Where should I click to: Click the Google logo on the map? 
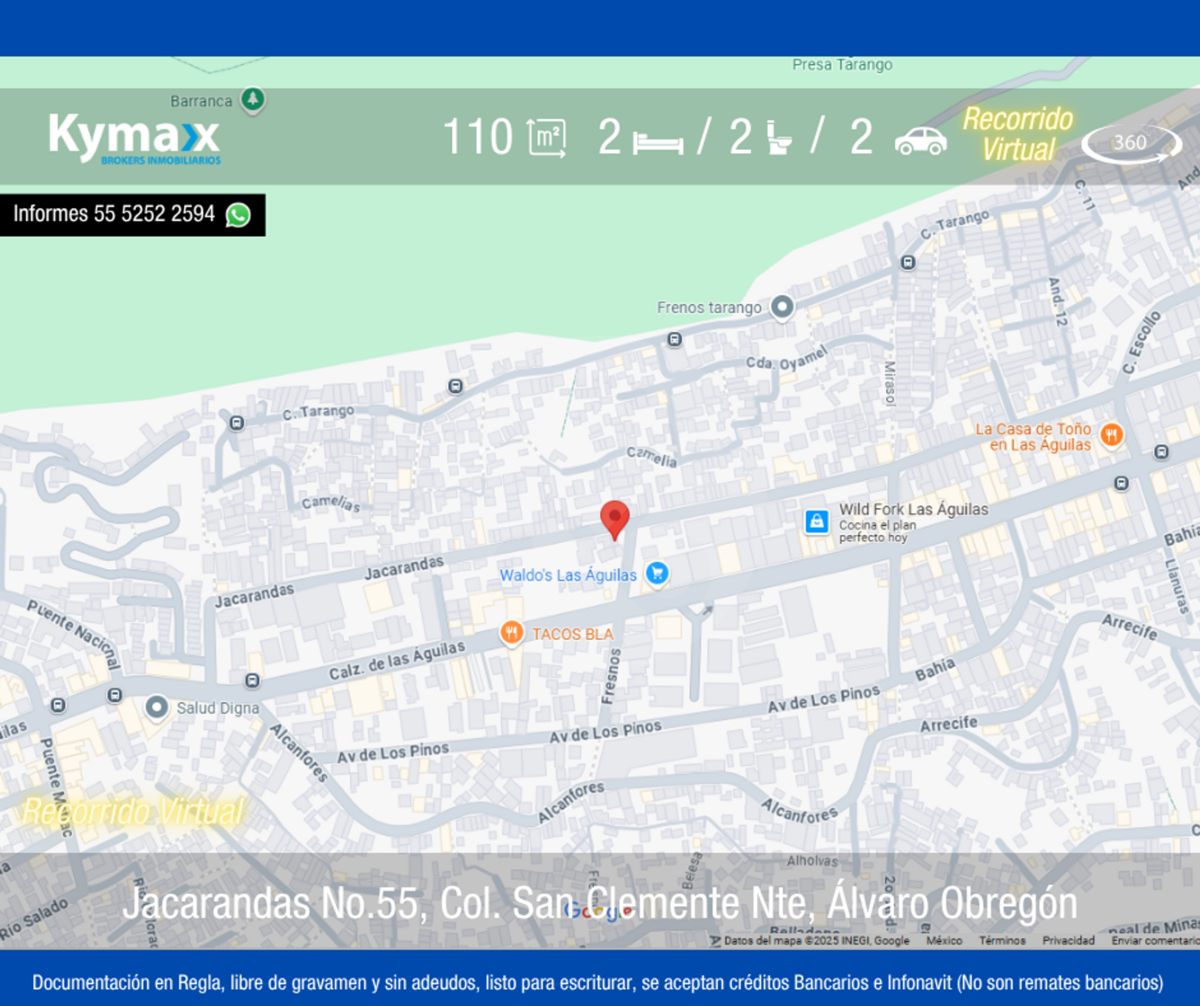[598, 910]
